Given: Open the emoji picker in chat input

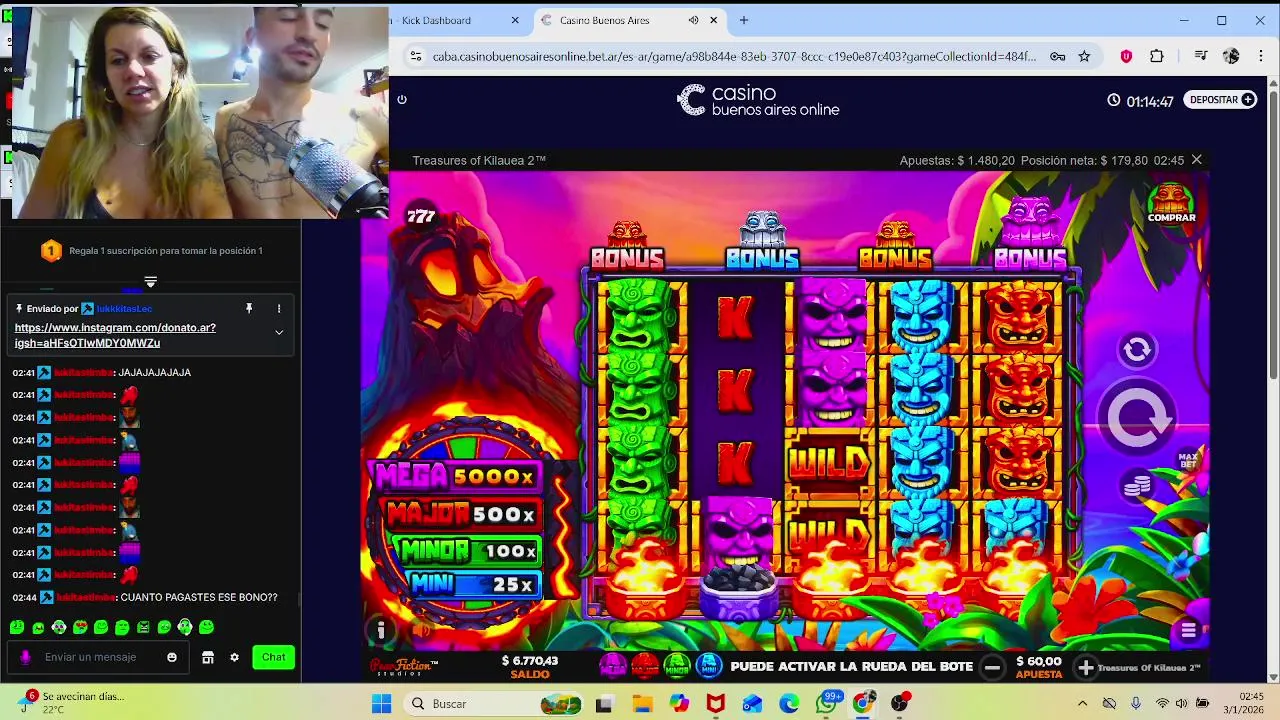Looking at the screenshot, I should pyautogui.click(x=172, y=657).
